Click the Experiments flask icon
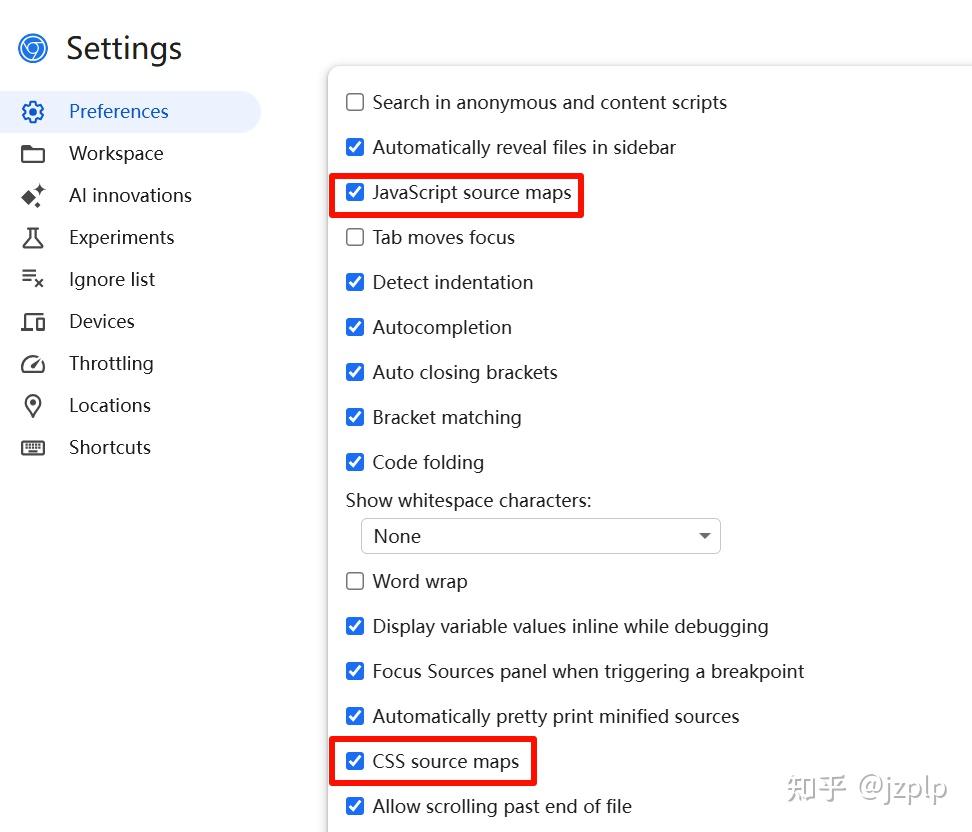The width and height of the screenshot is (972, 832). (33, 237)
